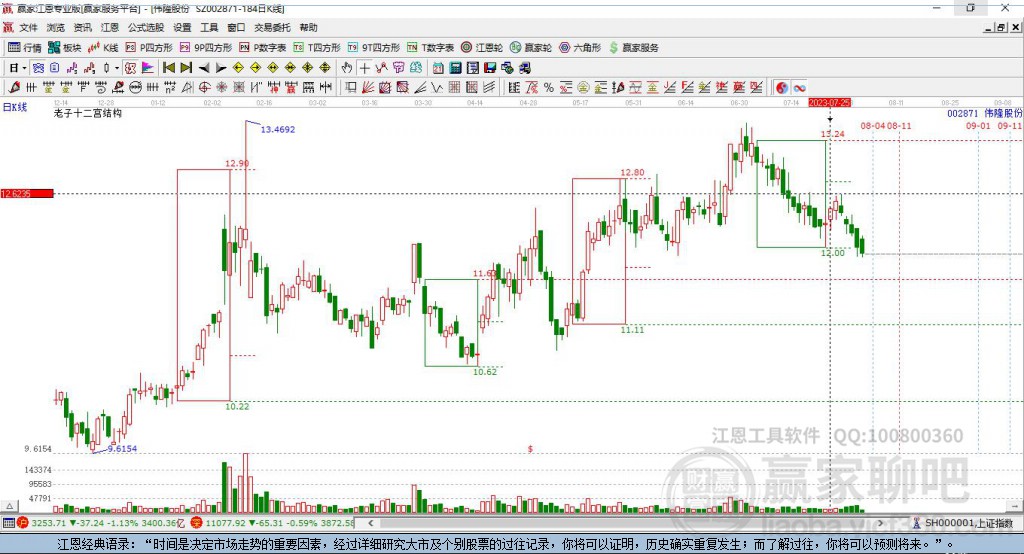Click the stock code 002871
Screen dimensions: 1024x554
[x=963, y=114]
